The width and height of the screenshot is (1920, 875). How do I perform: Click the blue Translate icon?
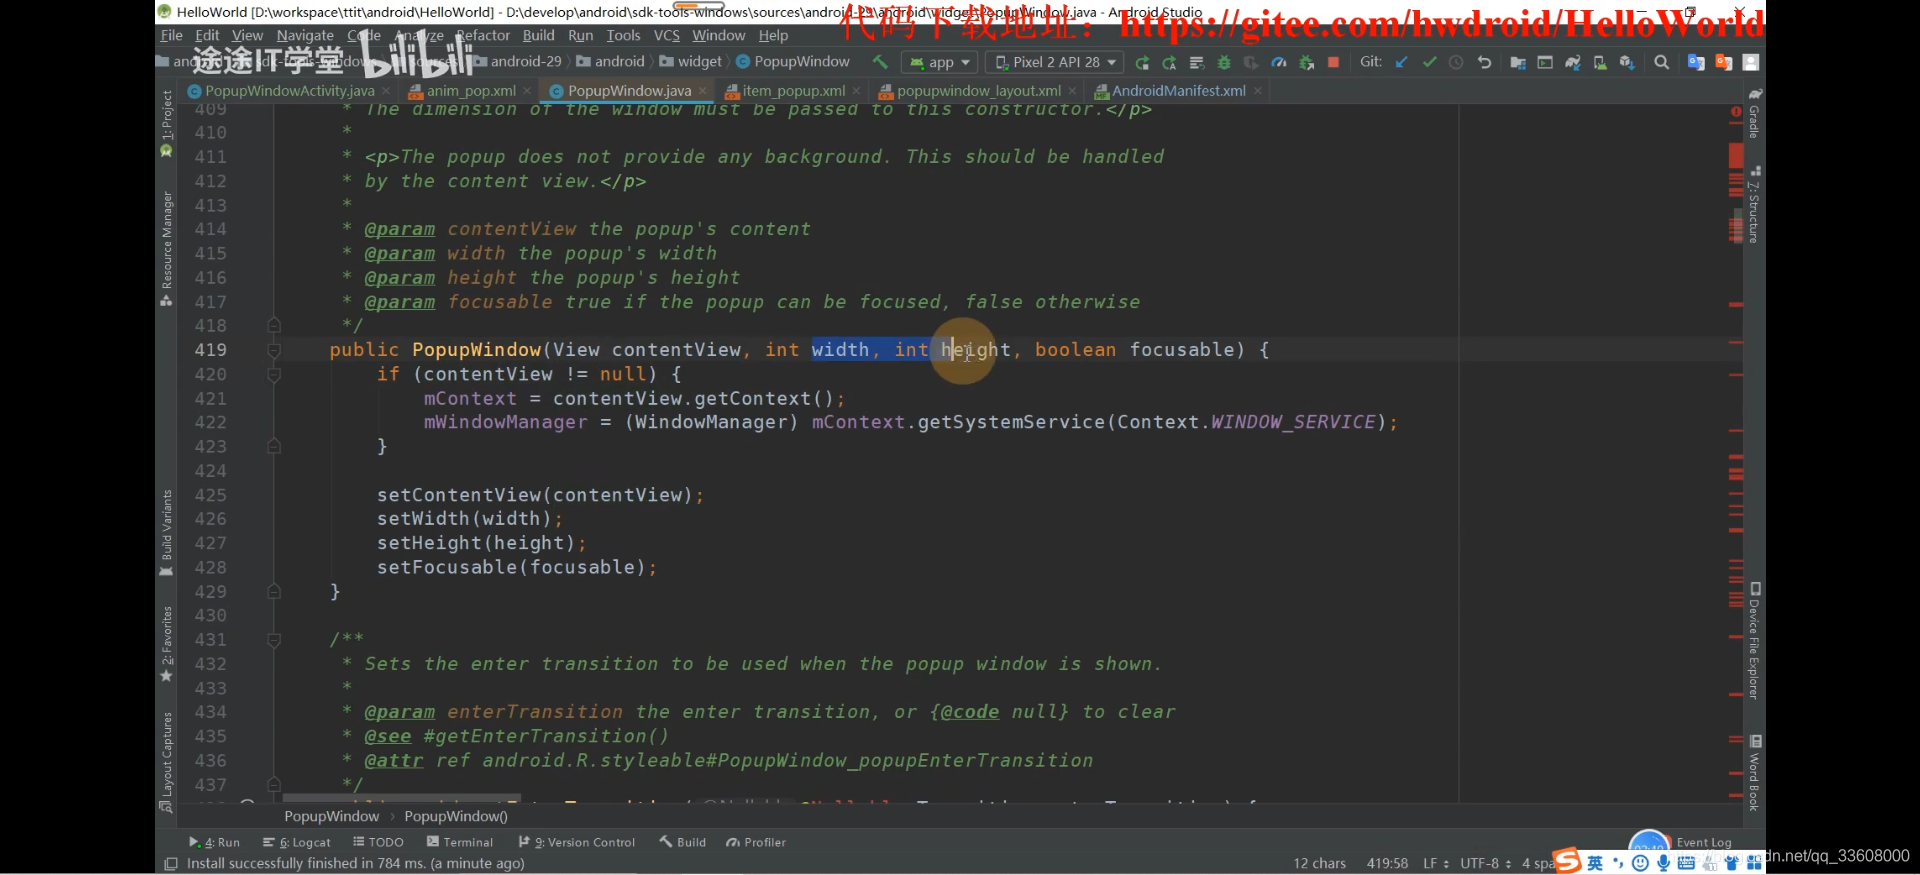coord(1696,62)
